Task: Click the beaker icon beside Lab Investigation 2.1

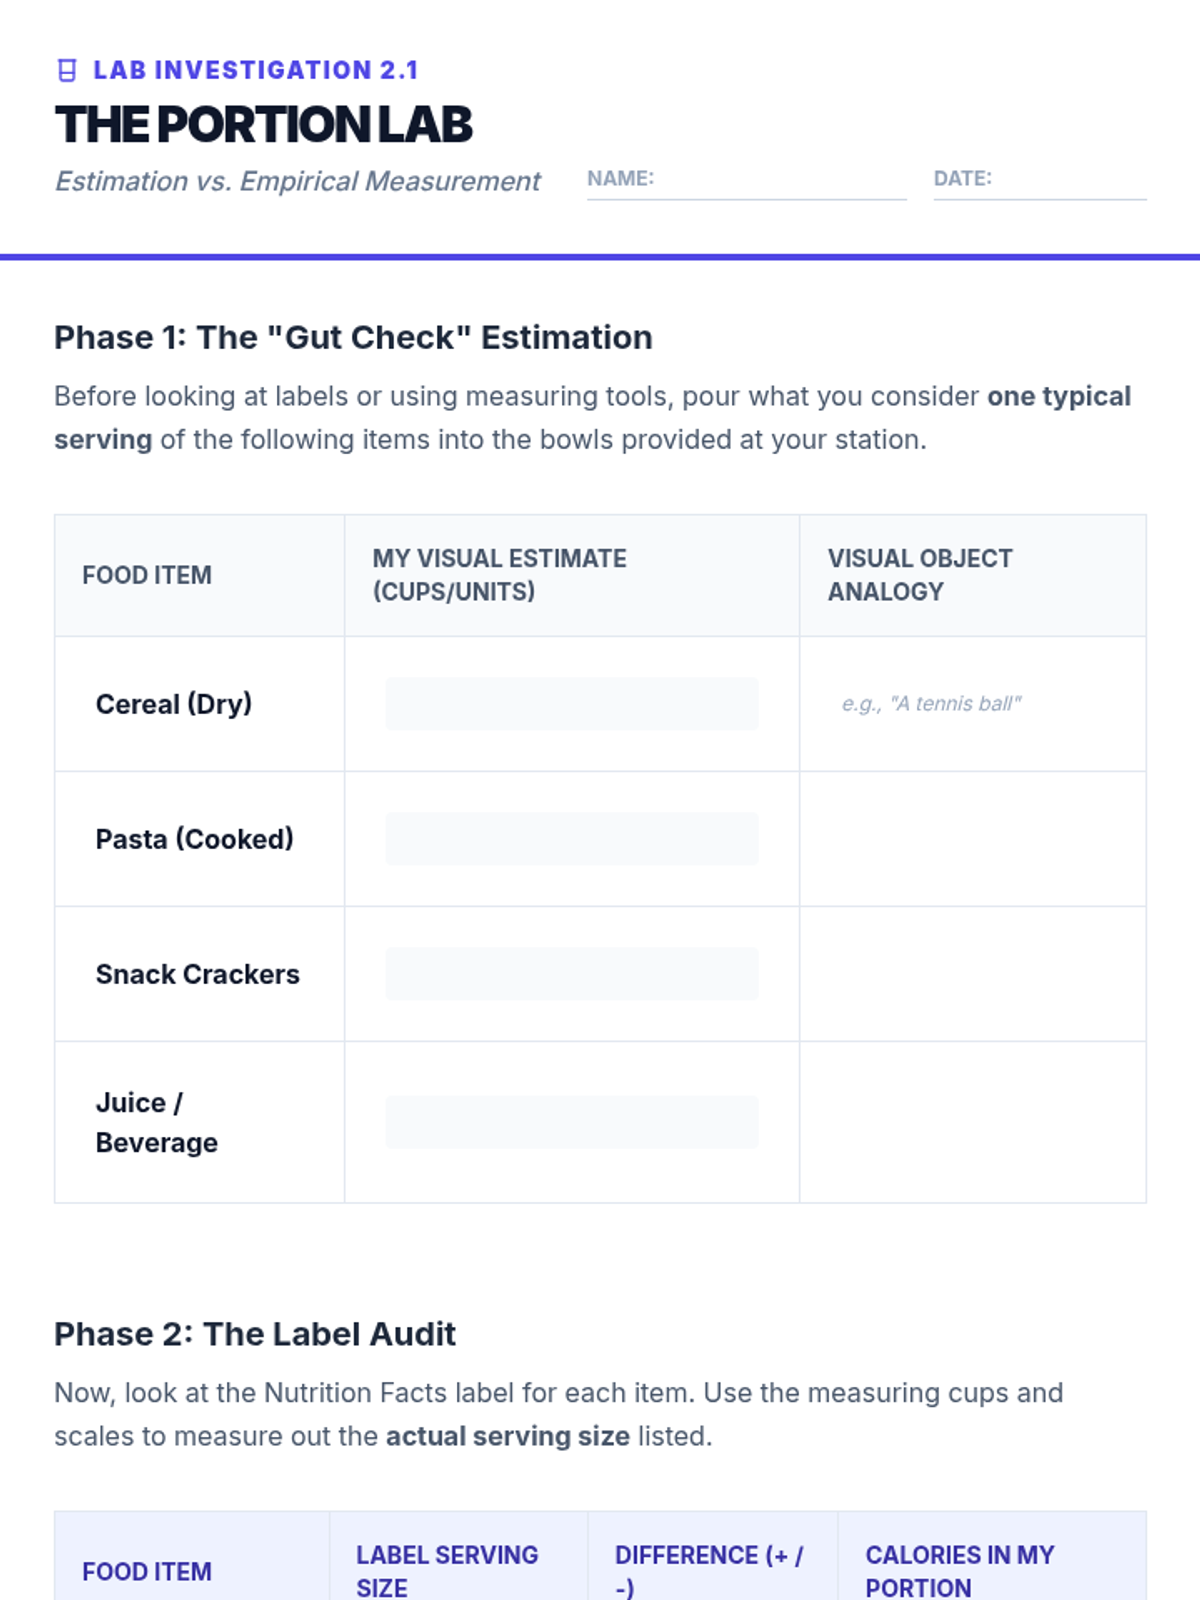Action: [67, 70]
